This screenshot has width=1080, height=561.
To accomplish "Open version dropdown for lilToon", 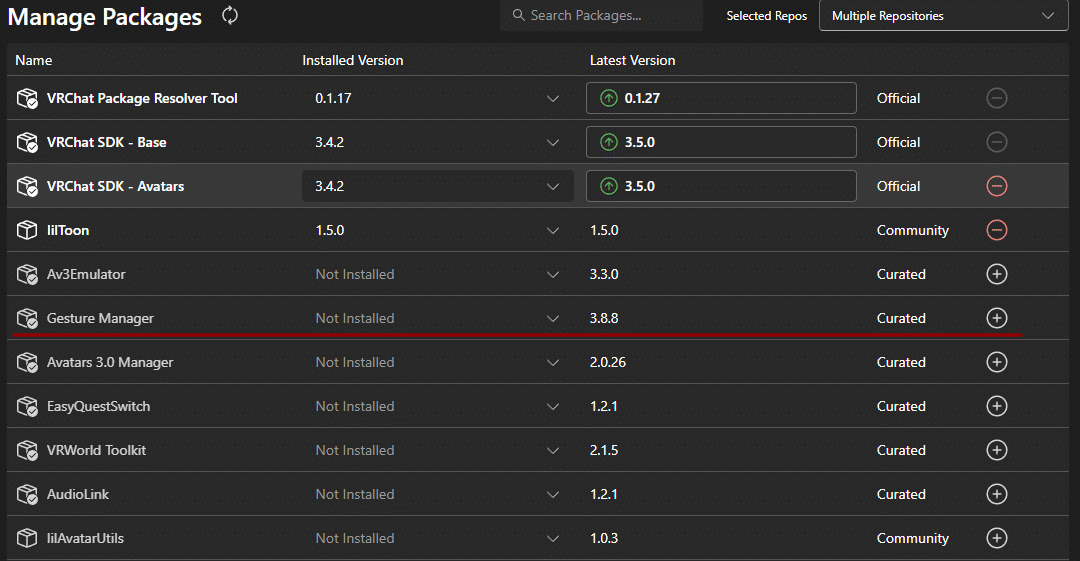I will (552, 231).
